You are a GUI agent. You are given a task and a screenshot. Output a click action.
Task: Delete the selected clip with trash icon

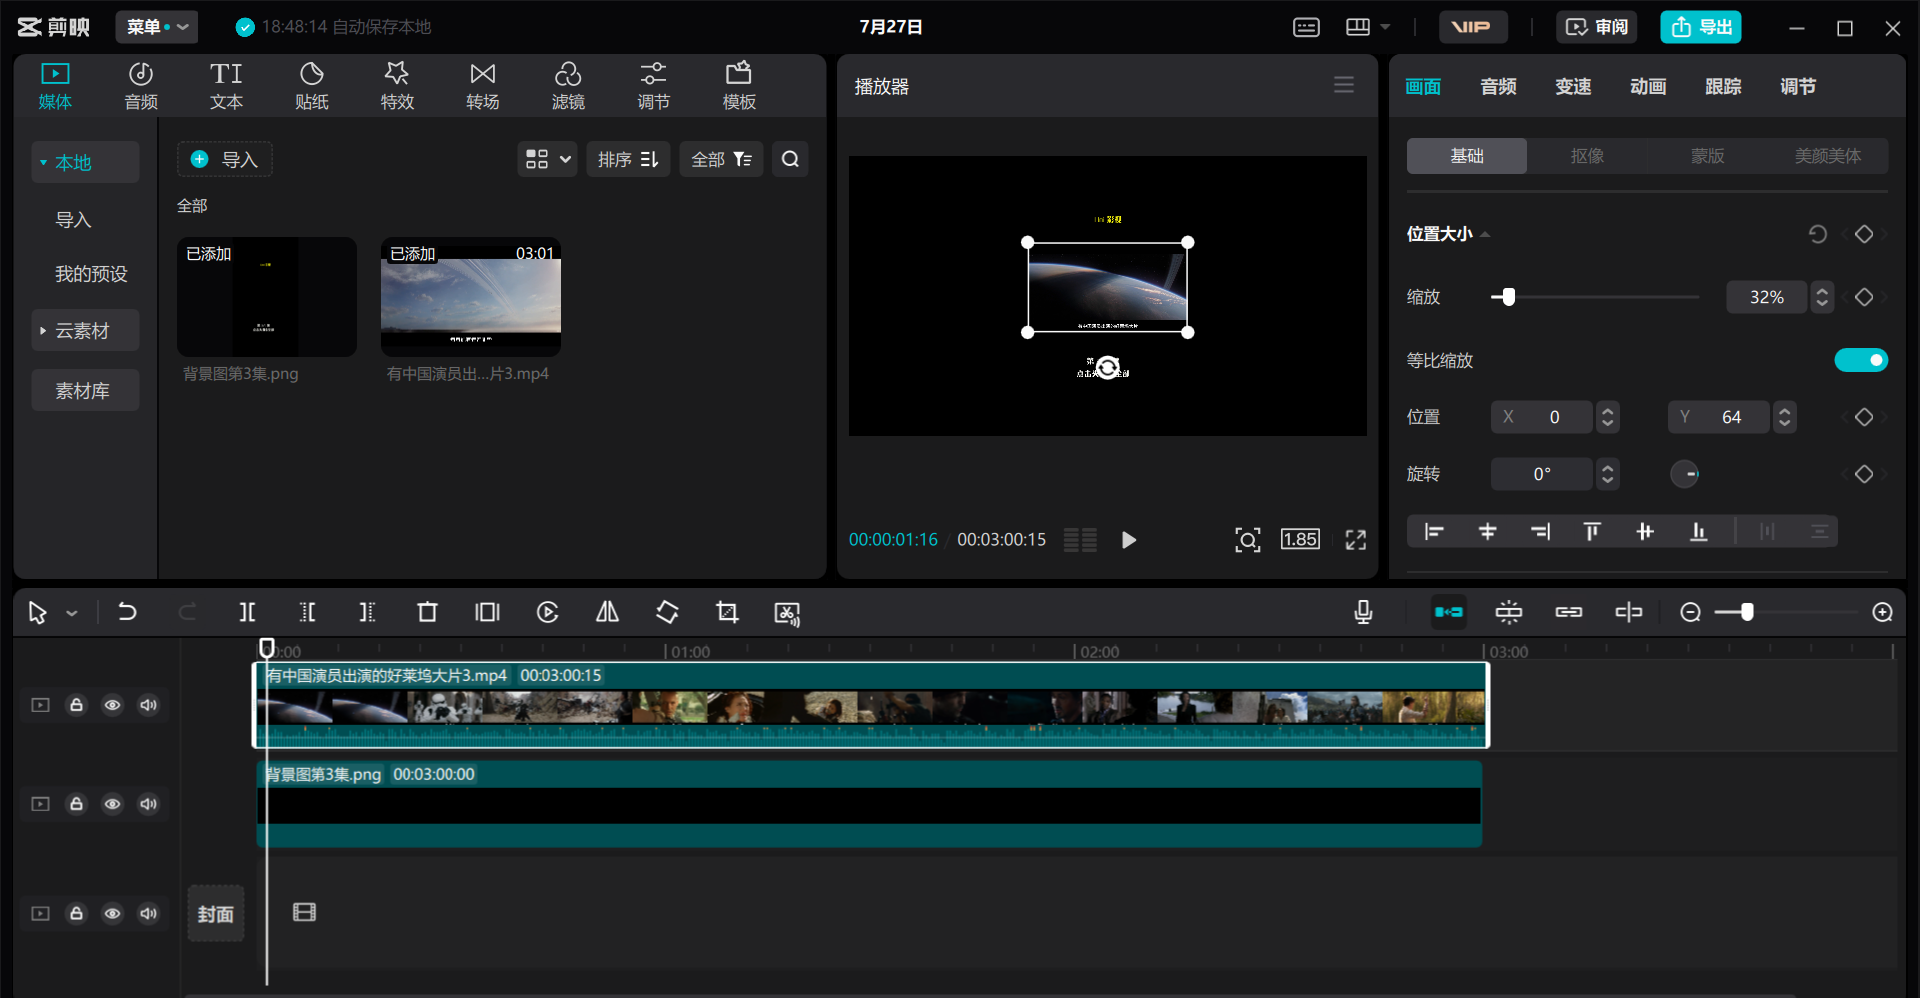(427, 612)
